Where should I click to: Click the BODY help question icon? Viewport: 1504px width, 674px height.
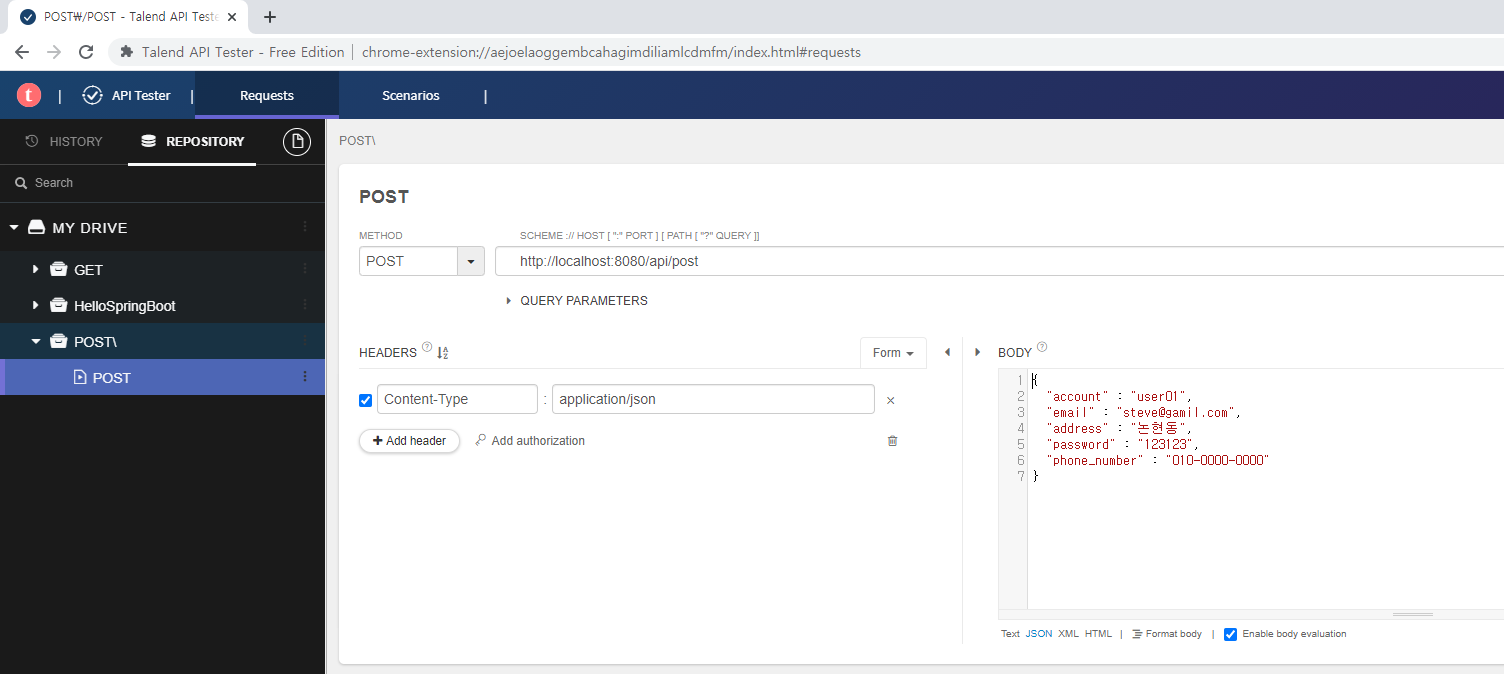[1042, 348]
